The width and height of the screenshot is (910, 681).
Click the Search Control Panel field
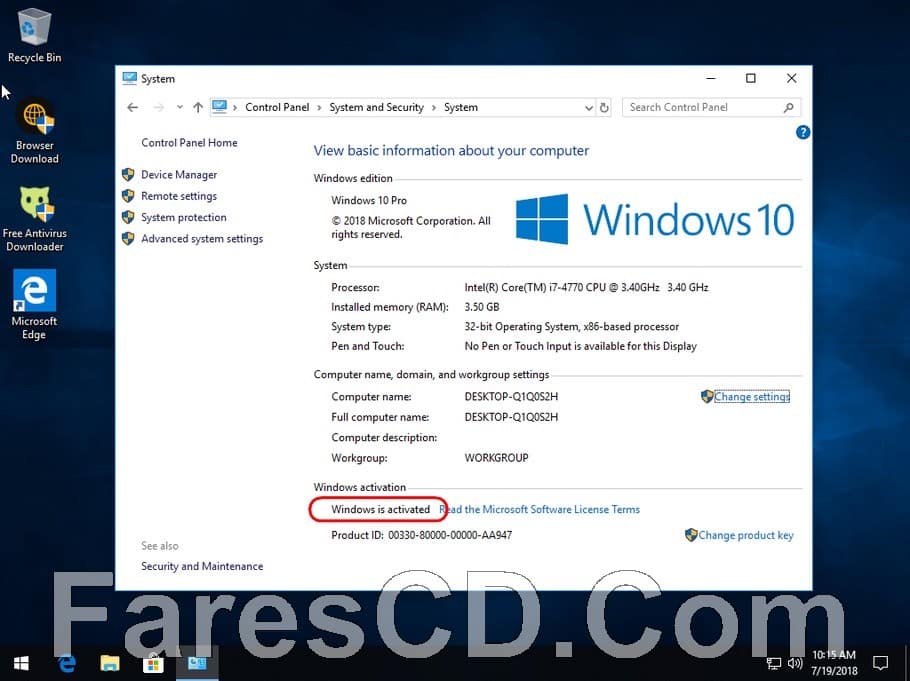point(712,107)
